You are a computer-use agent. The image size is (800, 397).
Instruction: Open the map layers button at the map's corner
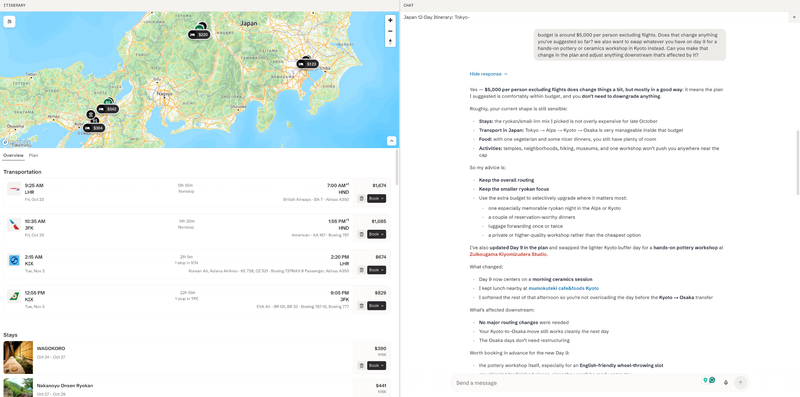tap(9, 21)
